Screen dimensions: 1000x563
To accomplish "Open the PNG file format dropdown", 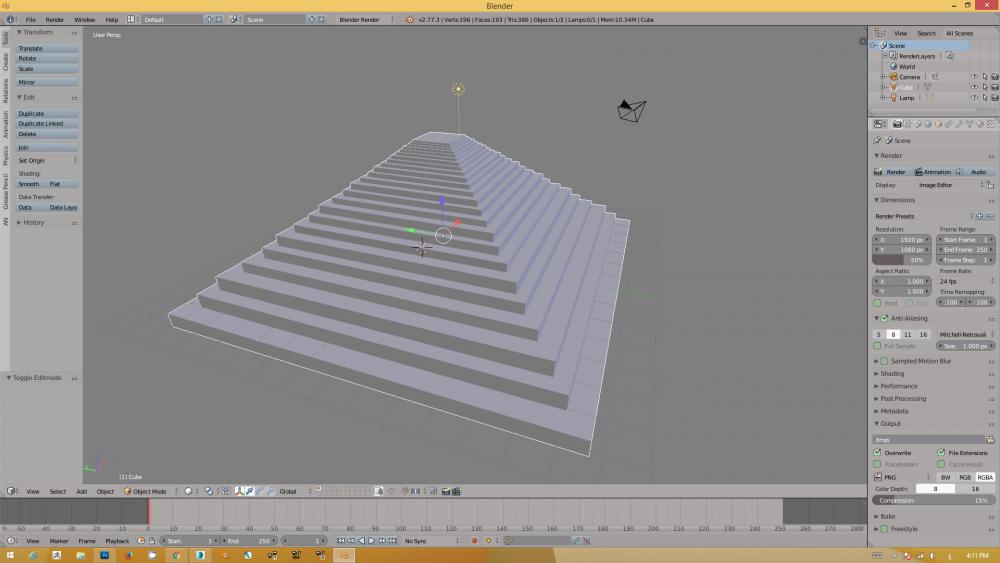I will click(x=902, y=477).
